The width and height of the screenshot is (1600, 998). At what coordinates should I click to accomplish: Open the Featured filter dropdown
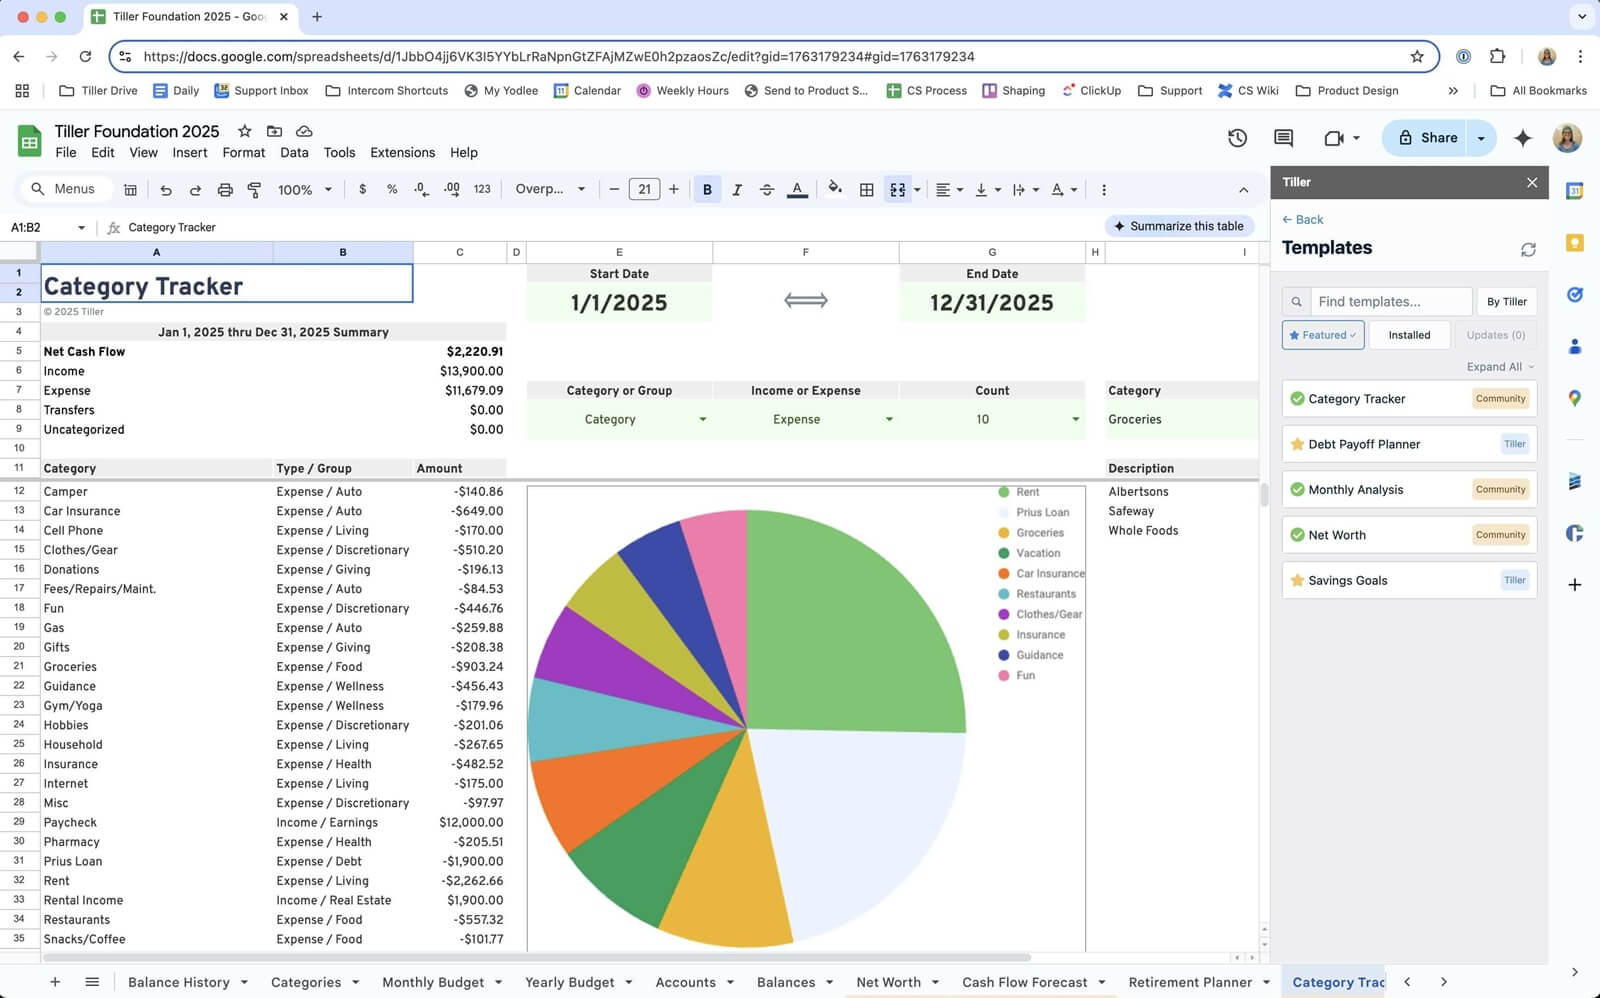[1323, 335]
